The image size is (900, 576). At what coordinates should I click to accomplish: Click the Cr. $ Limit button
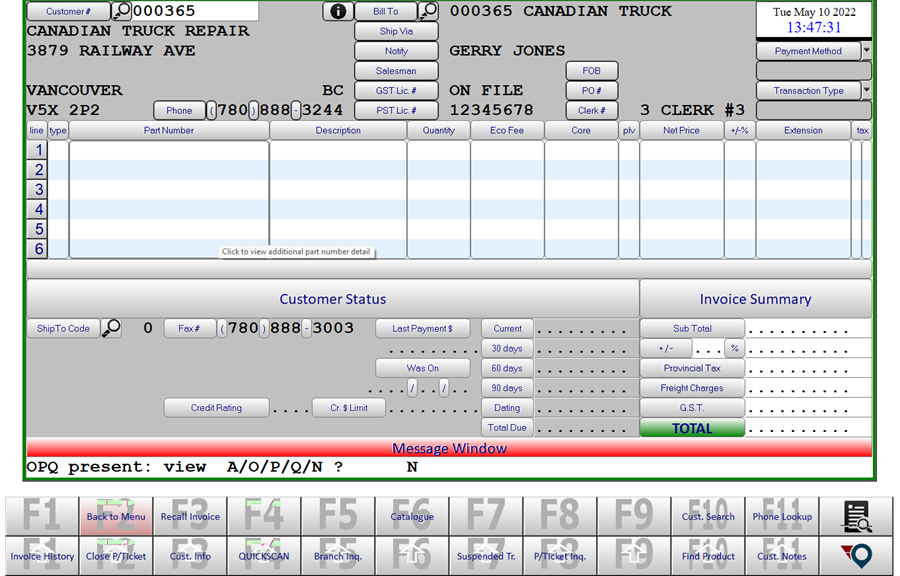349,407
